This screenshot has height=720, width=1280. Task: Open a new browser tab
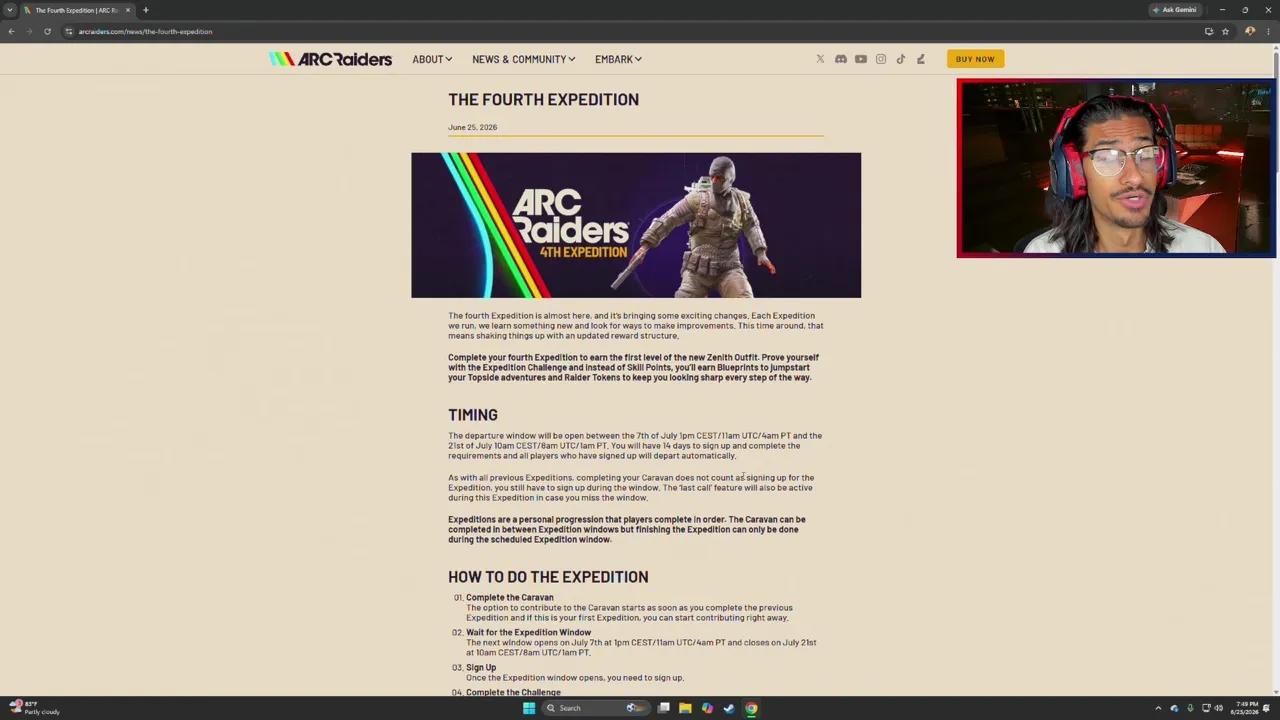pyautogui.click(x=145, y=10)
